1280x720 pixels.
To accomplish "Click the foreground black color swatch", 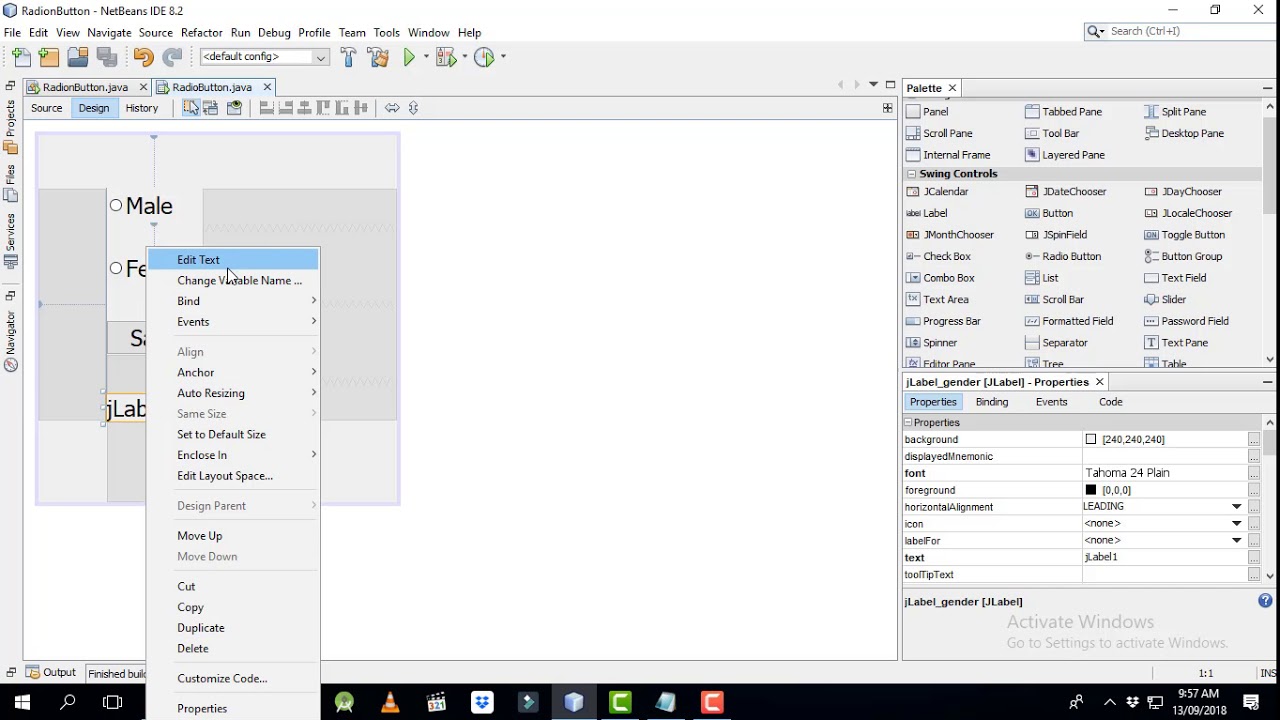I will tap(1091, 490).
